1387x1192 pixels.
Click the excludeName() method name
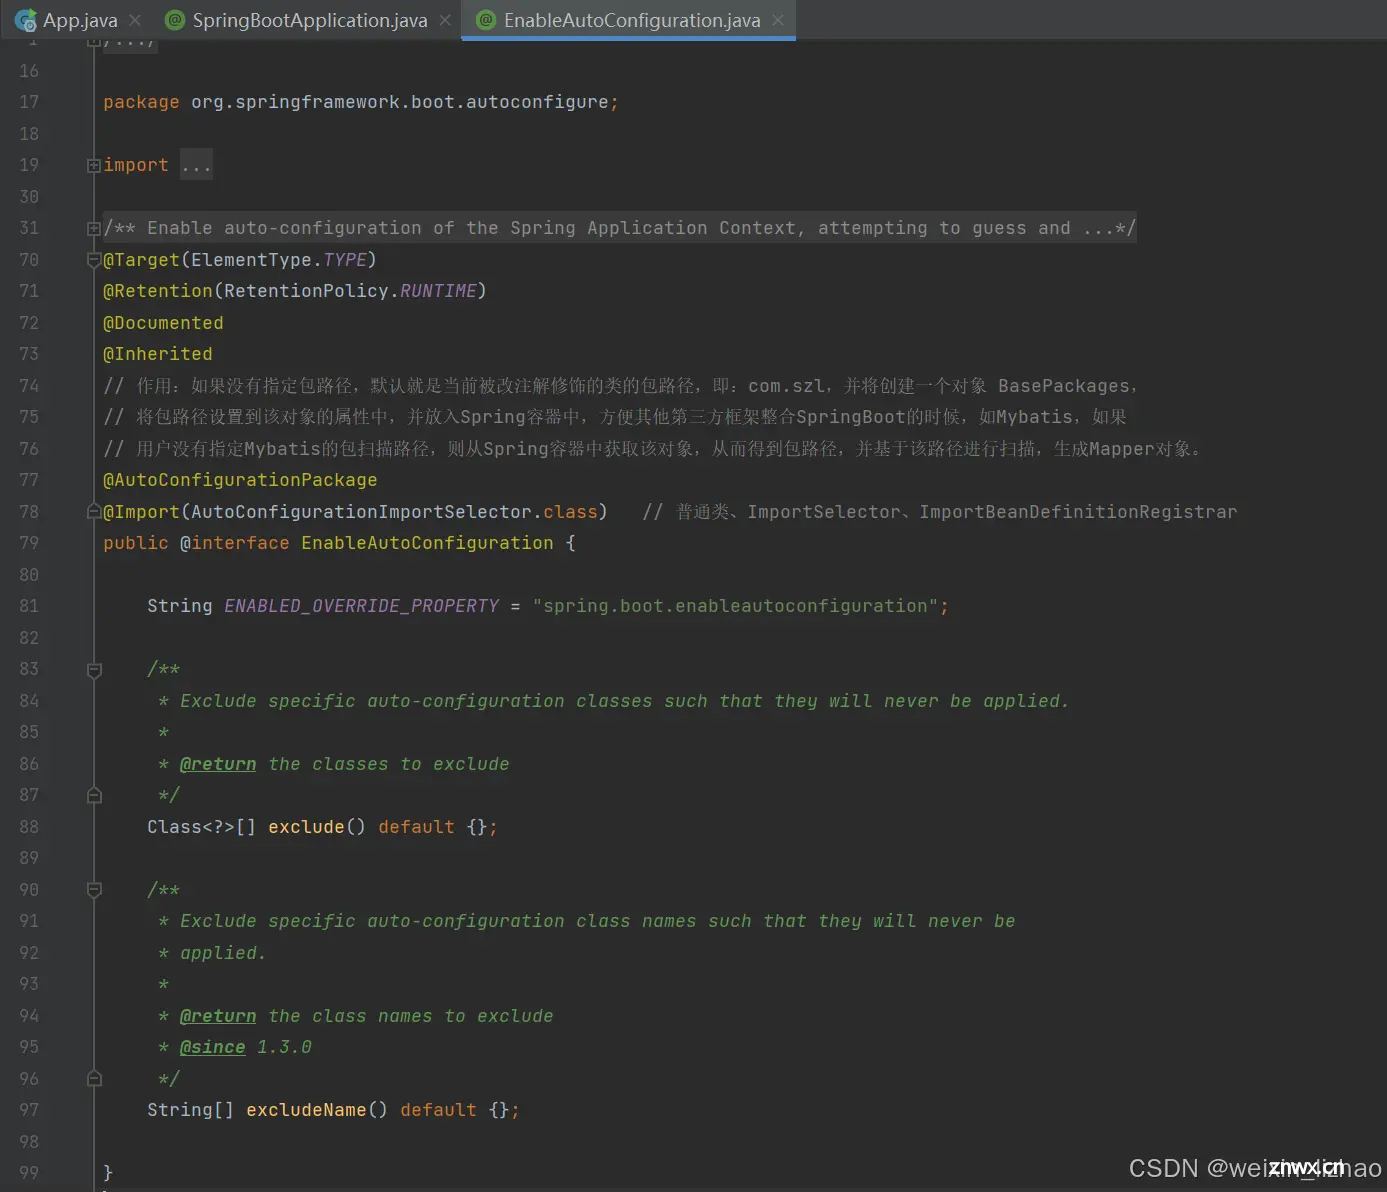pos(306,1110)
